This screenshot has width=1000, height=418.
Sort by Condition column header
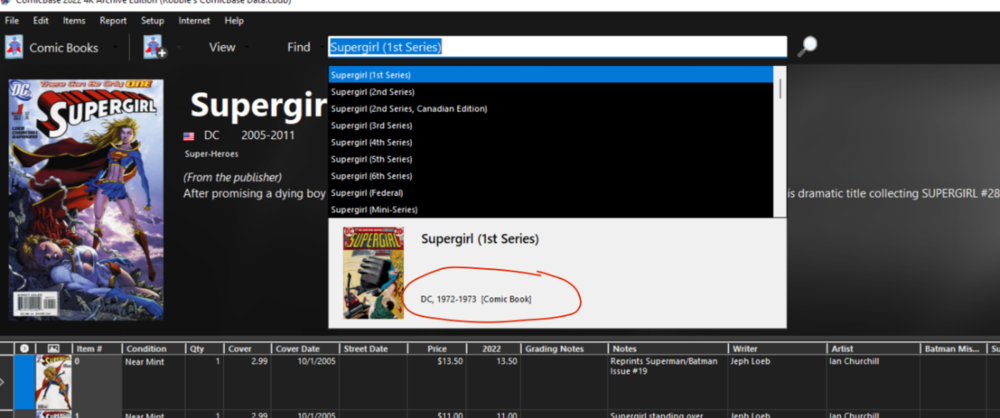click(x=153, y=349)
